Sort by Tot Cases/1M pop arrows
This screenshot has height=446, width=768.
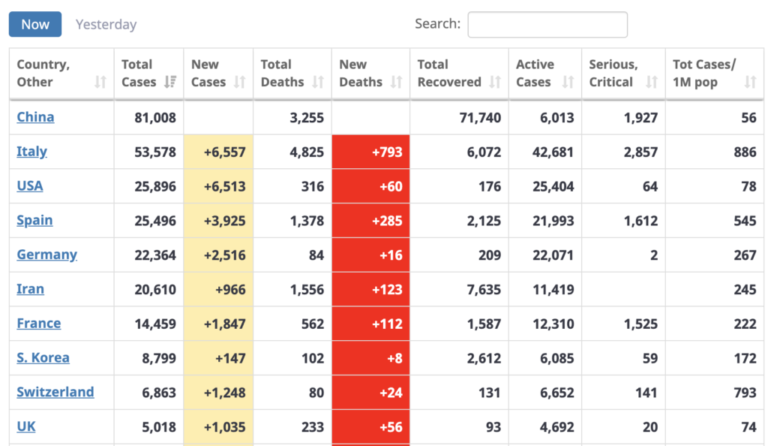750,82
